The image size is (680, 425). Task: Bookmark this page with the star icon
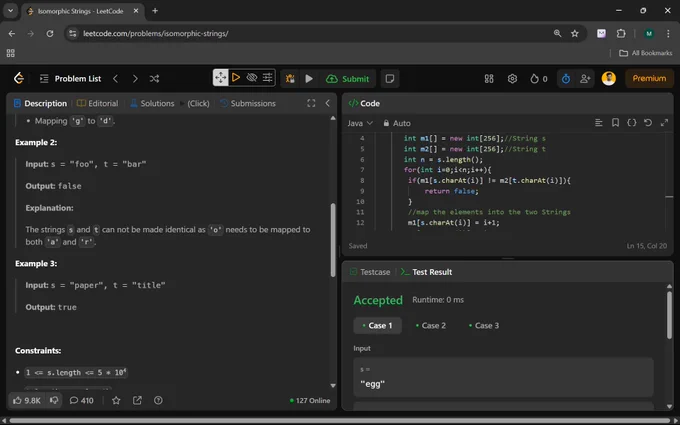point(575,33)
